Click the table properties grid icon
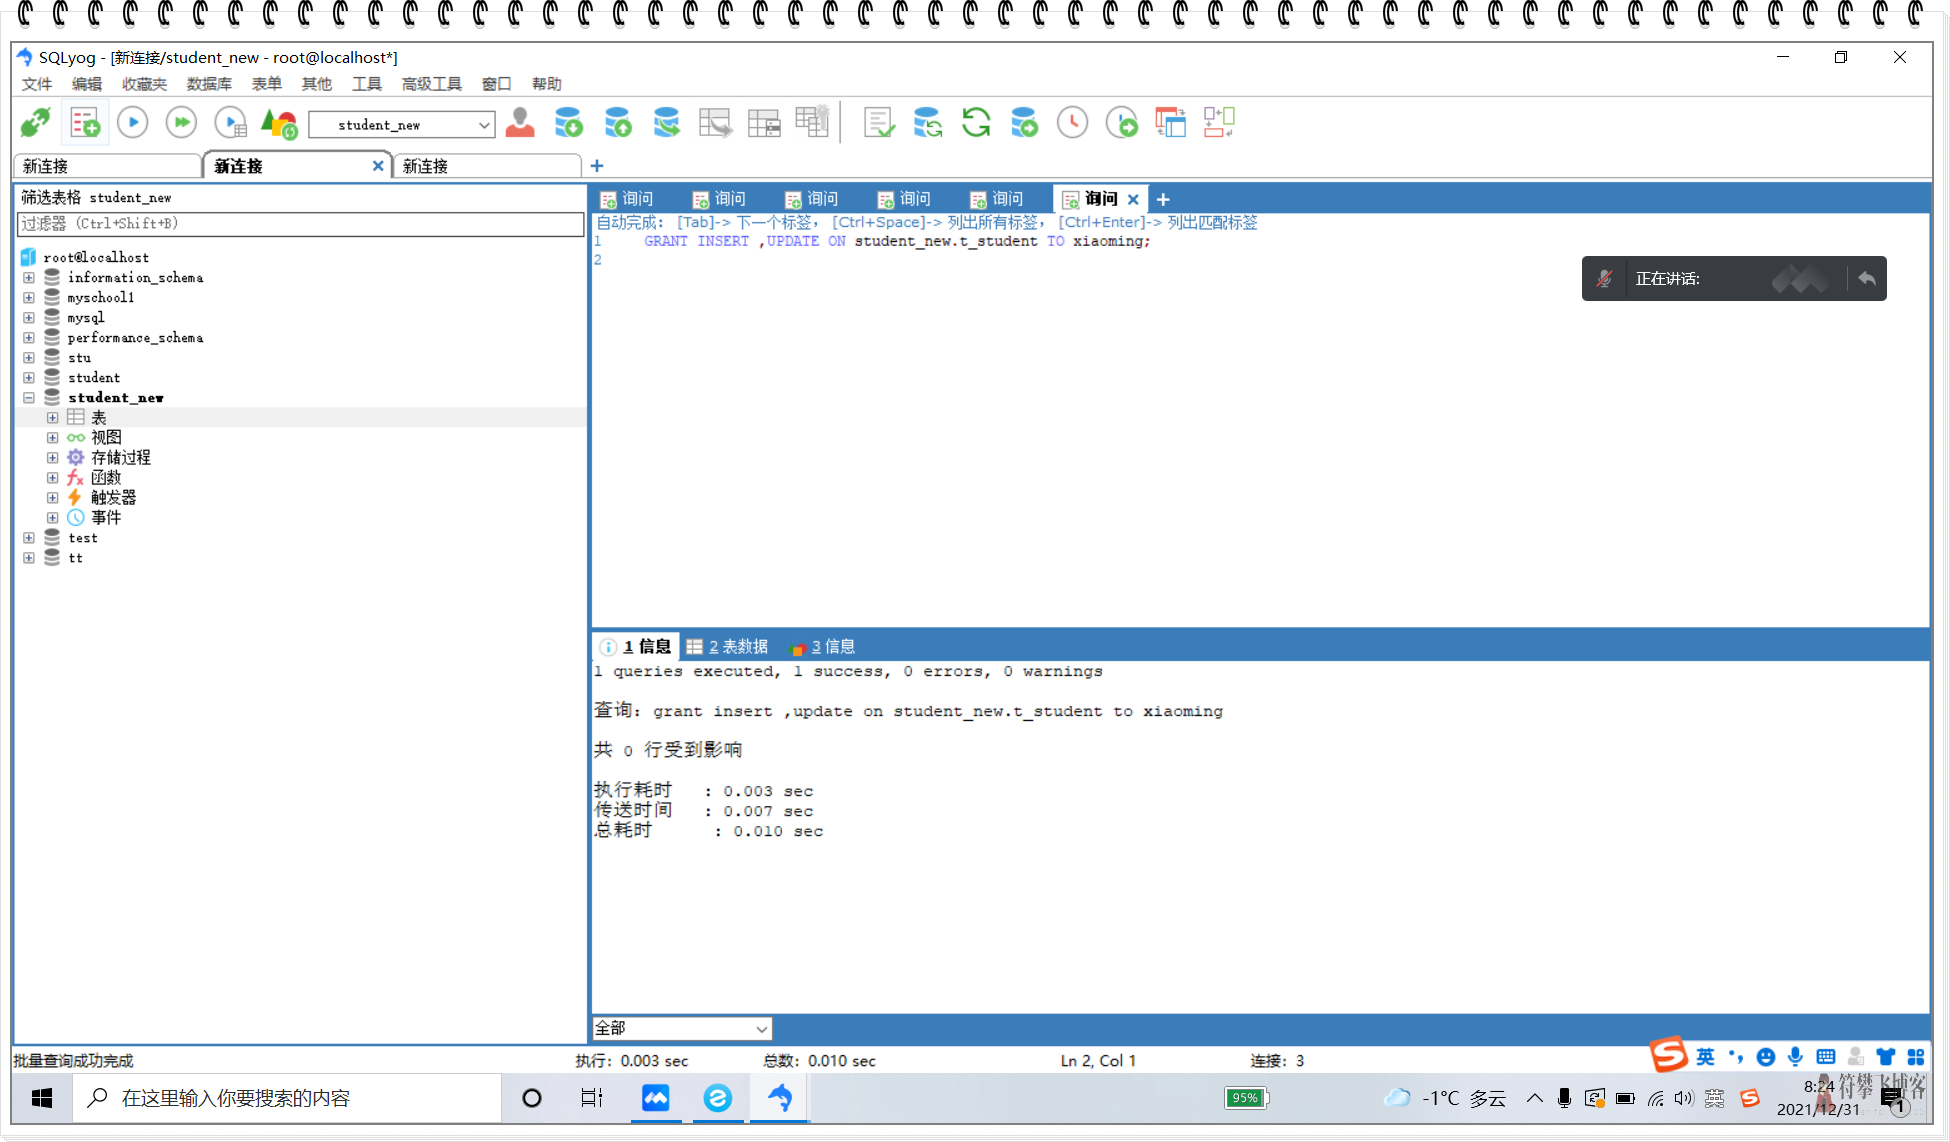Screen dimensions: 1950x1142 764,123
